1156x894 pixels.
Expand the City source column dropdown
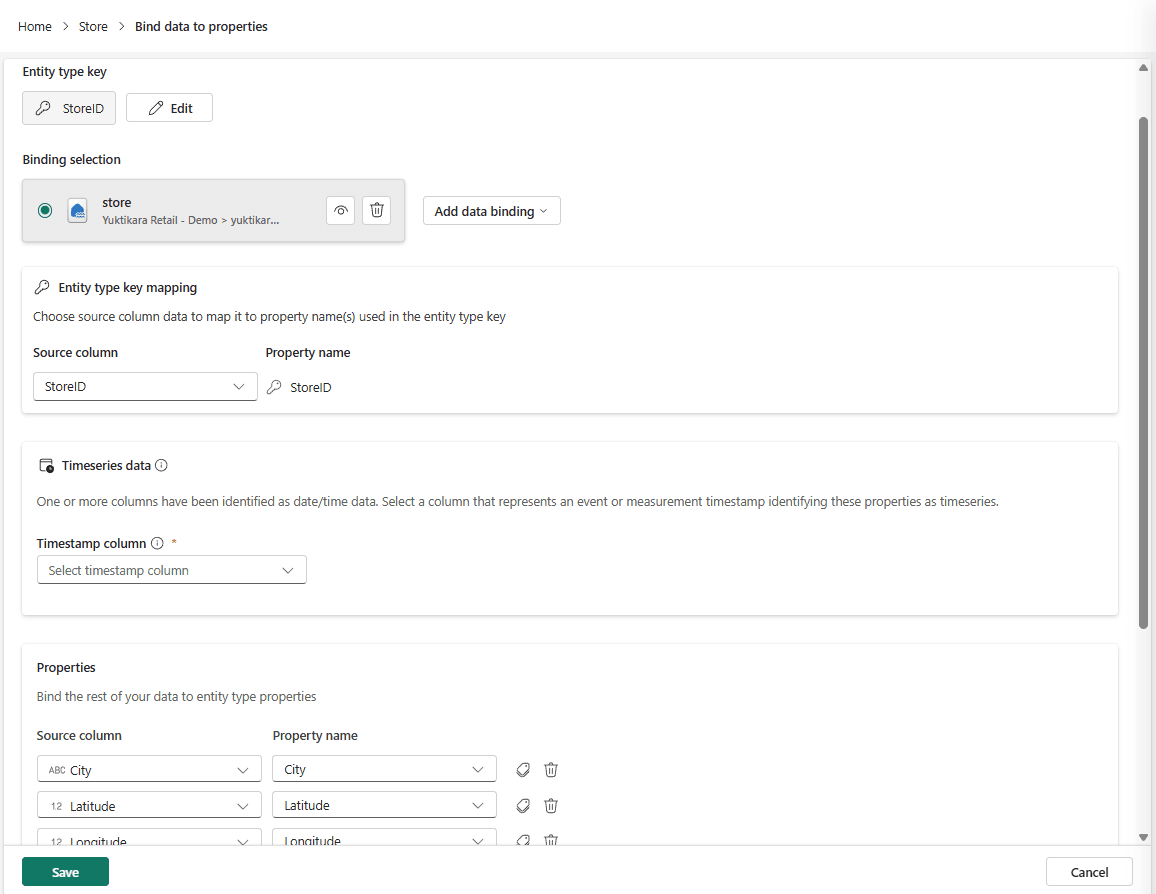[150, 769]
